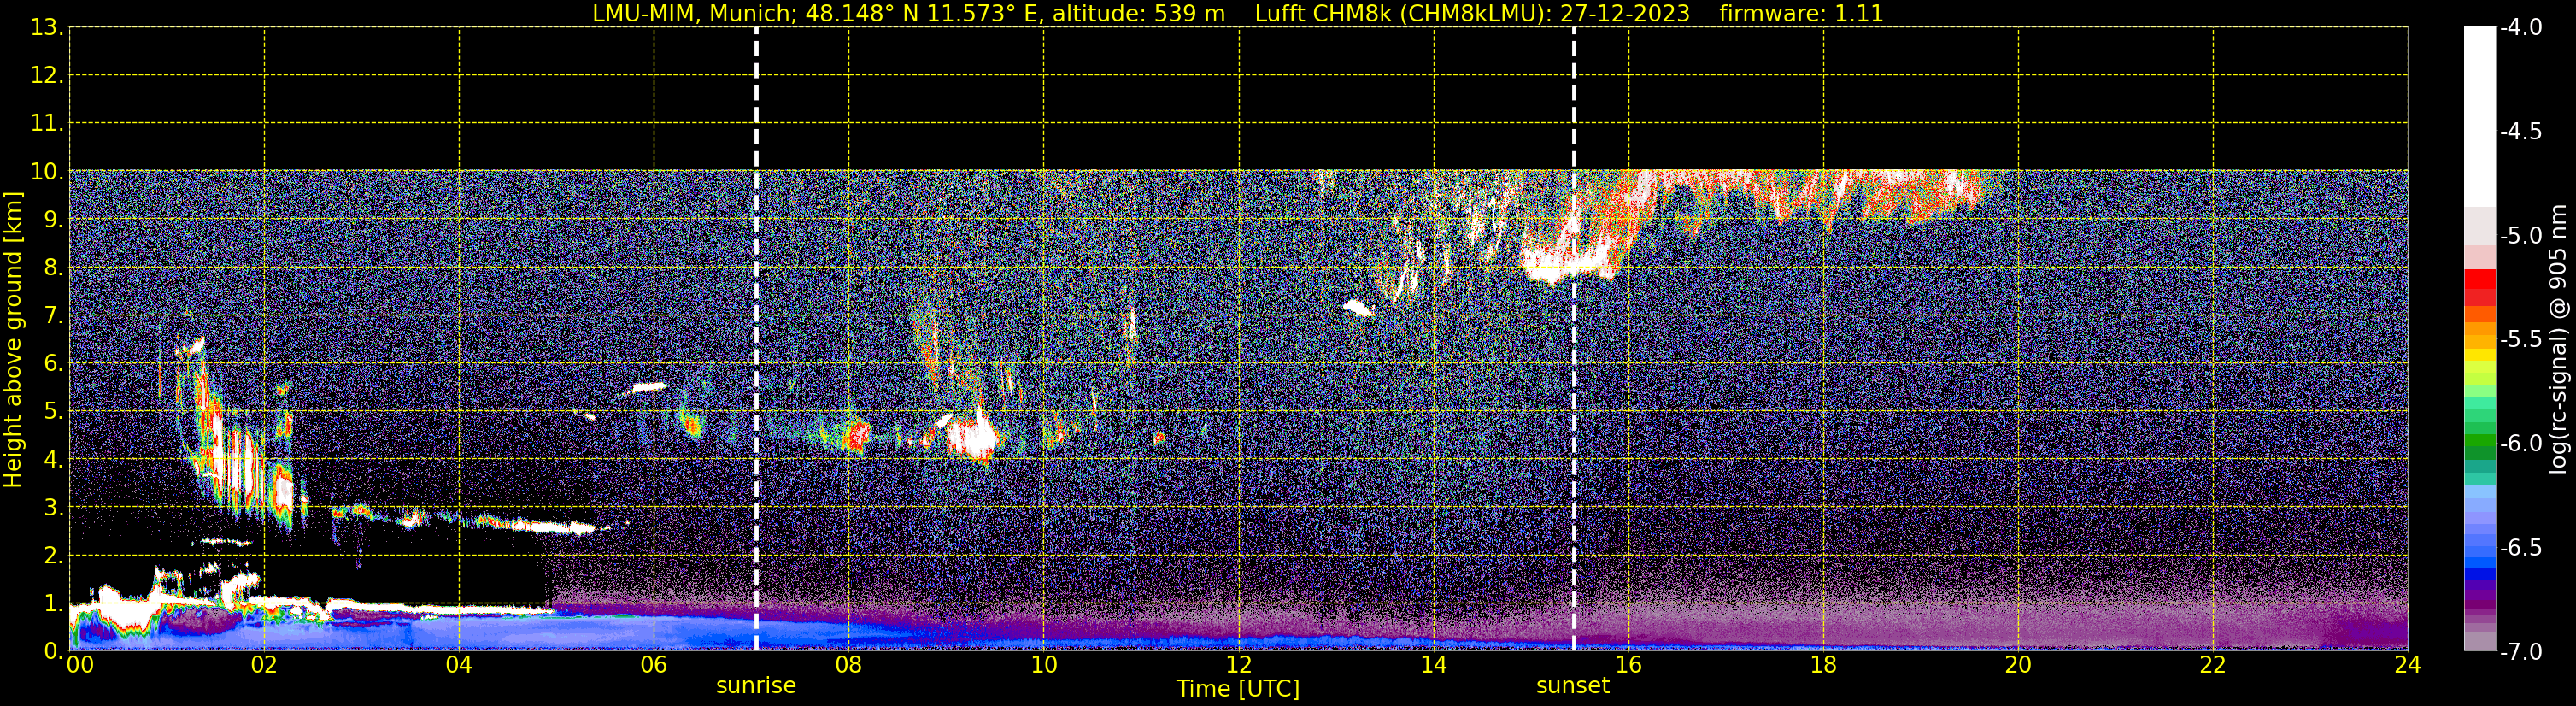Click the 'log(rc-signal) @ 905 nm' colorbar label
The height and width of the screenshot is (706, 2576).
2558,339
